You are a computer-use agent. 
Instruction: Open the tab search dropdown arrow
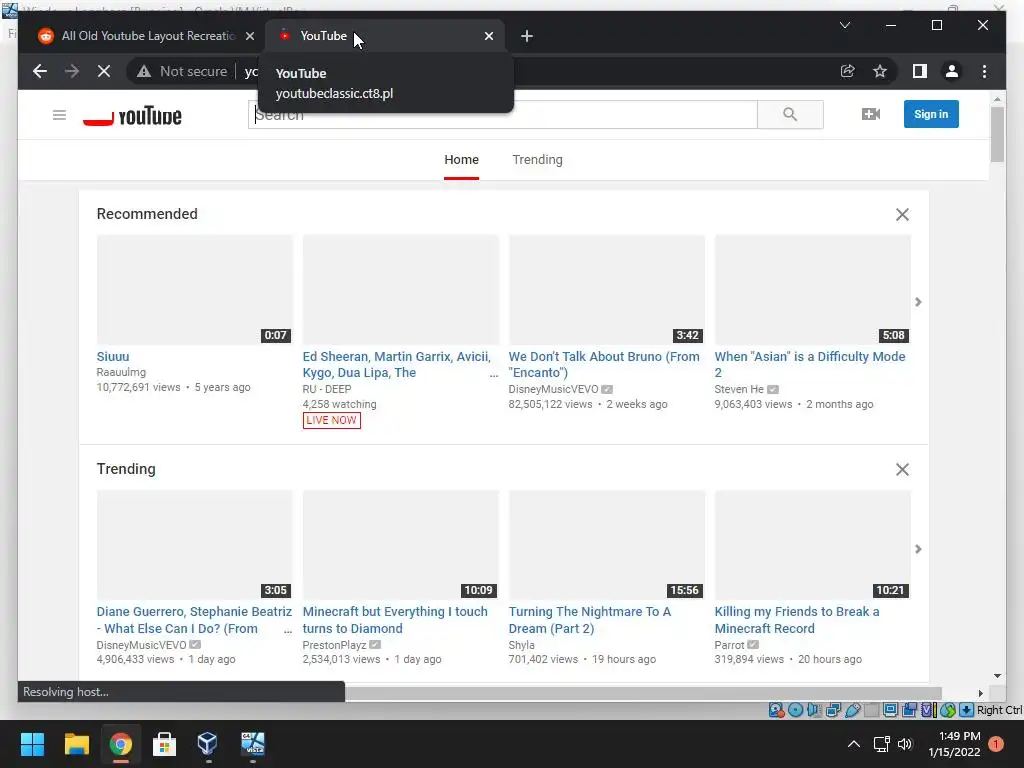[x=845, y=25]
